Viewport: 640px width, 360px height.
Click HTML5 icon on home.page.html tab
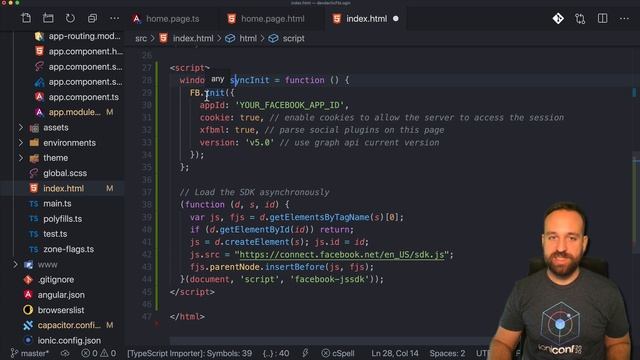(x=231, y=19)
